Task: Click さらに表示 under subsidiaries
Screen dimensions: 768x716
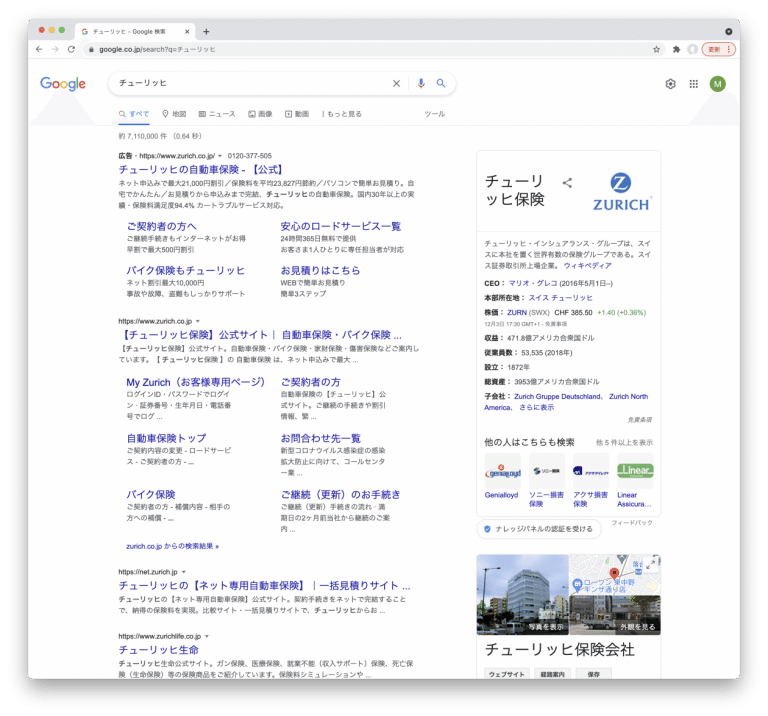Action: 536,407
